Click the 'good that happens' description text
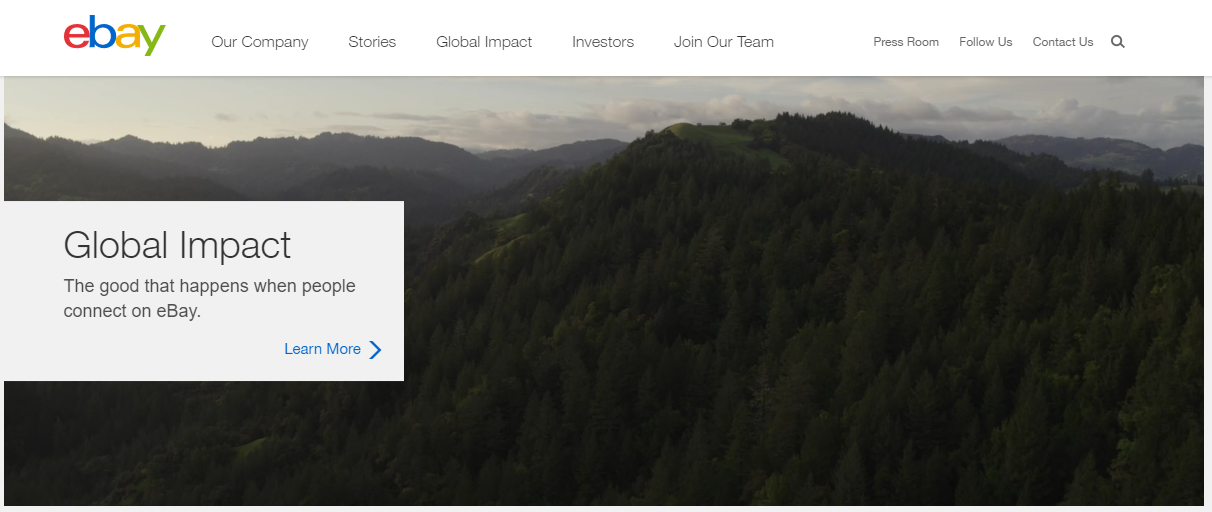 [210, 299]
